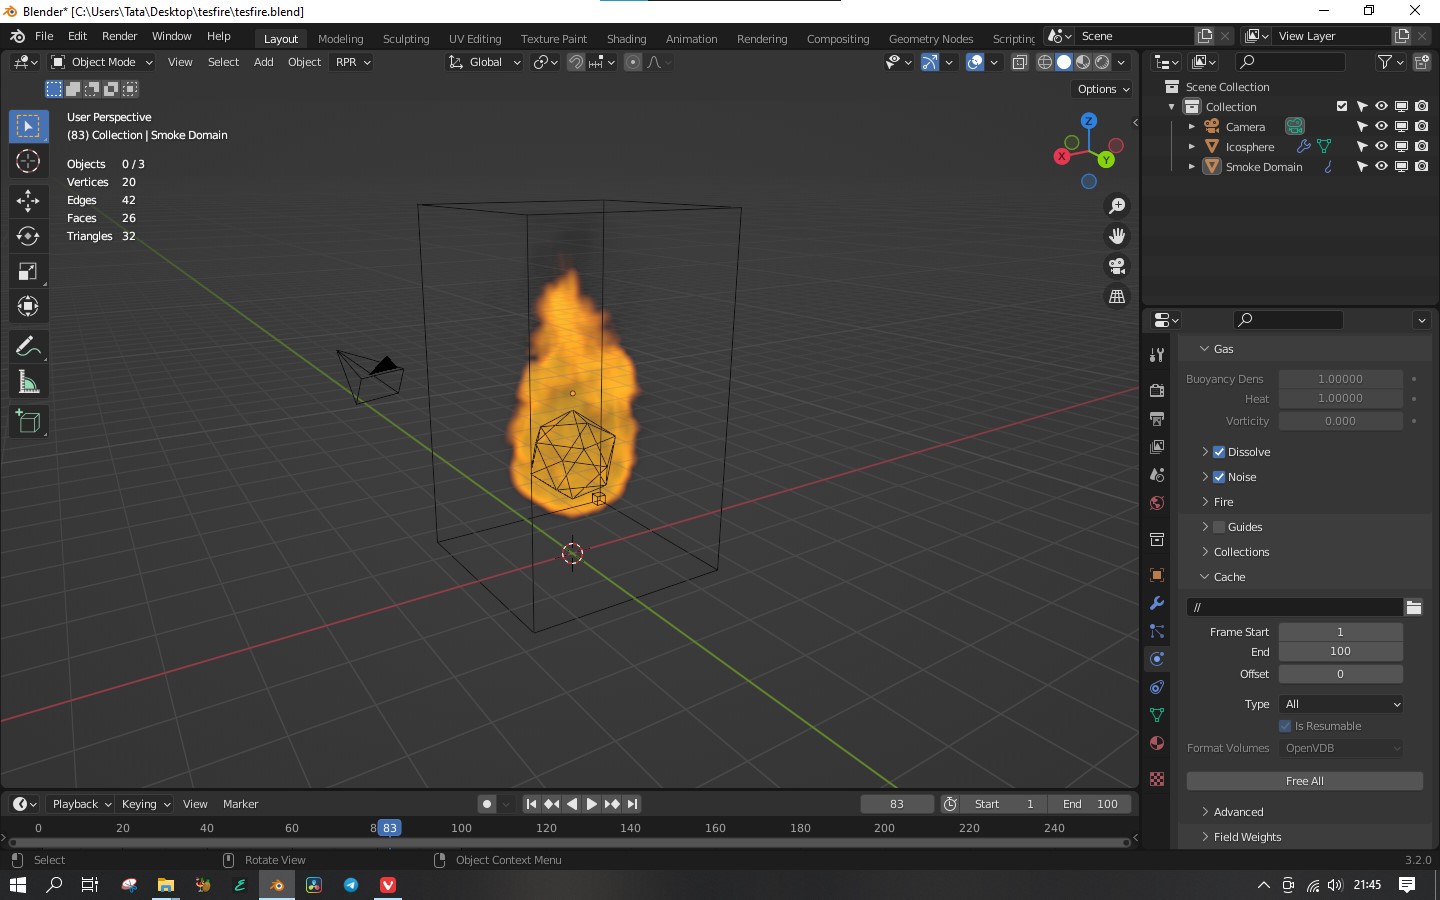Hide Icosphere in viewport via eye icon
The width and height of the screenshot is (1440, 900).
pos(1381,146)
